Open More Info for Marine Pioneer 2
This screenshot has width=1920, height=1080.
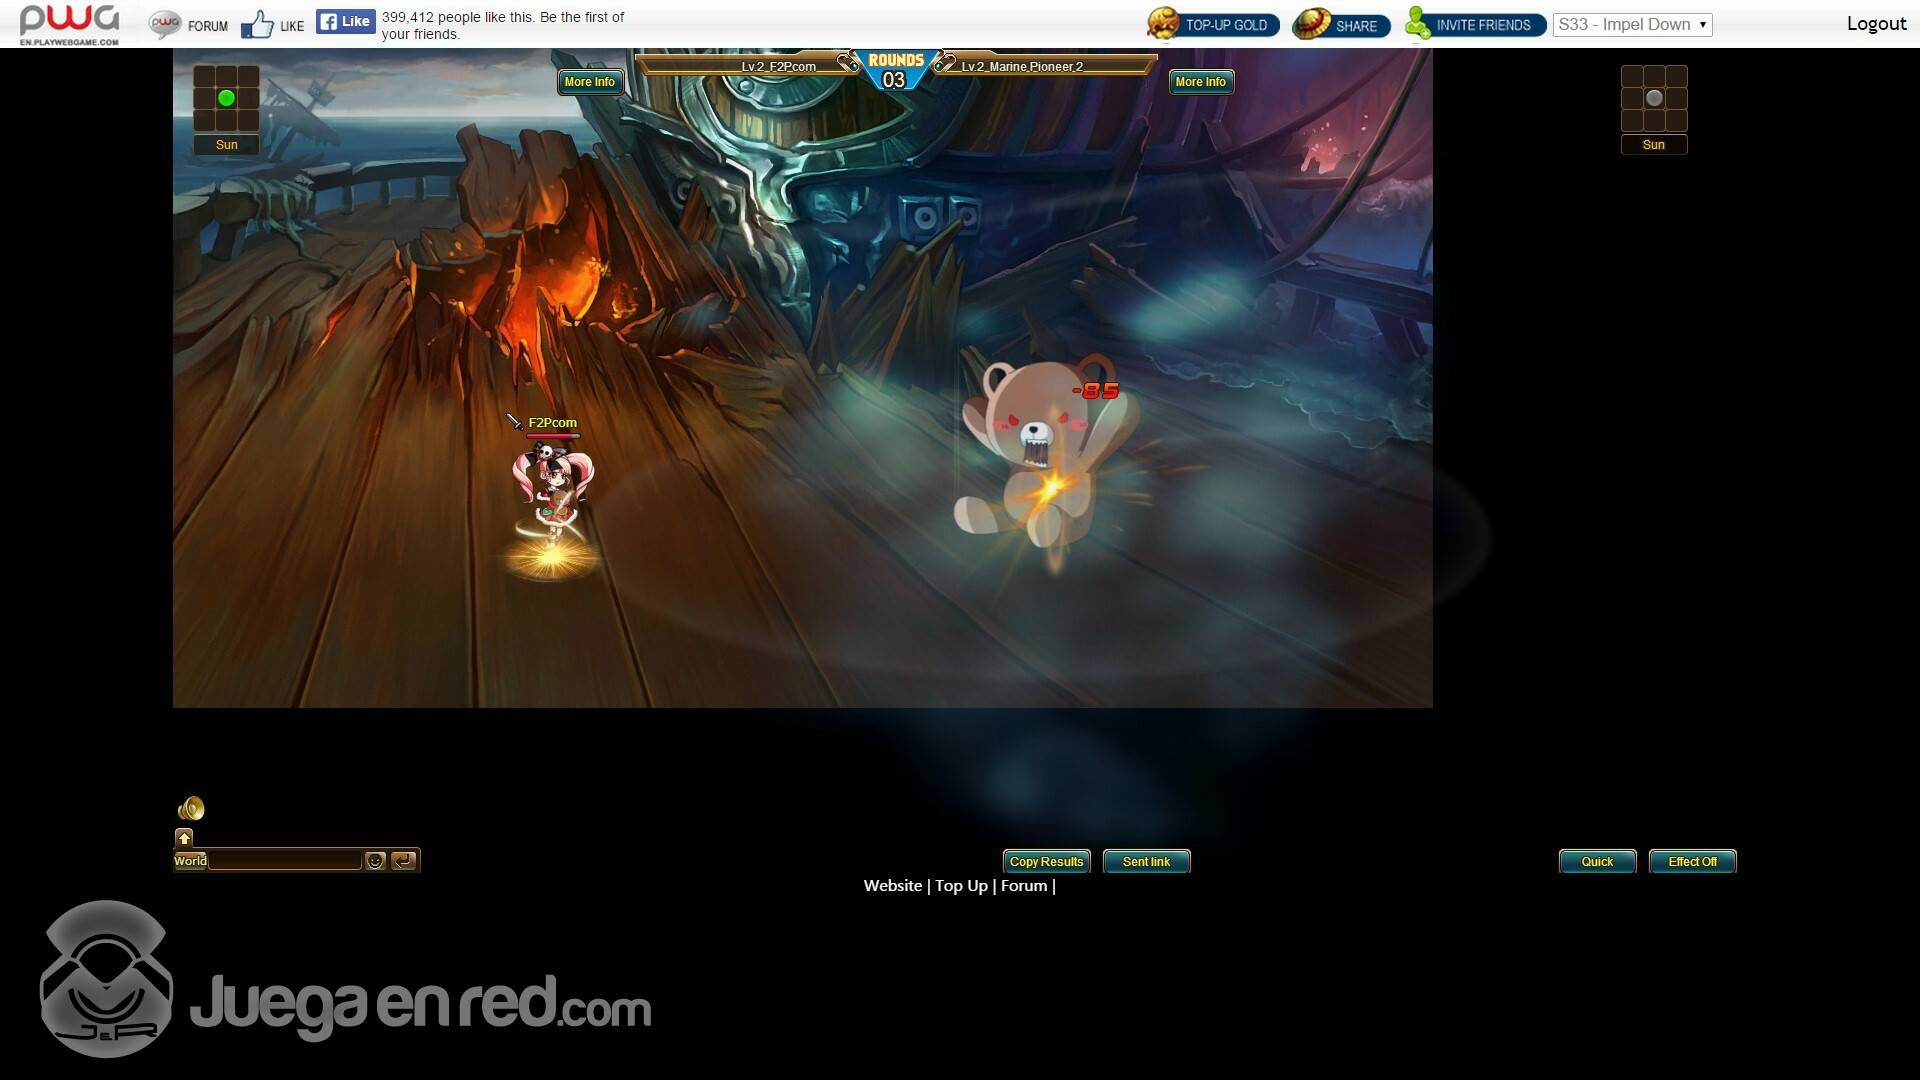[x=1200, y=82]
